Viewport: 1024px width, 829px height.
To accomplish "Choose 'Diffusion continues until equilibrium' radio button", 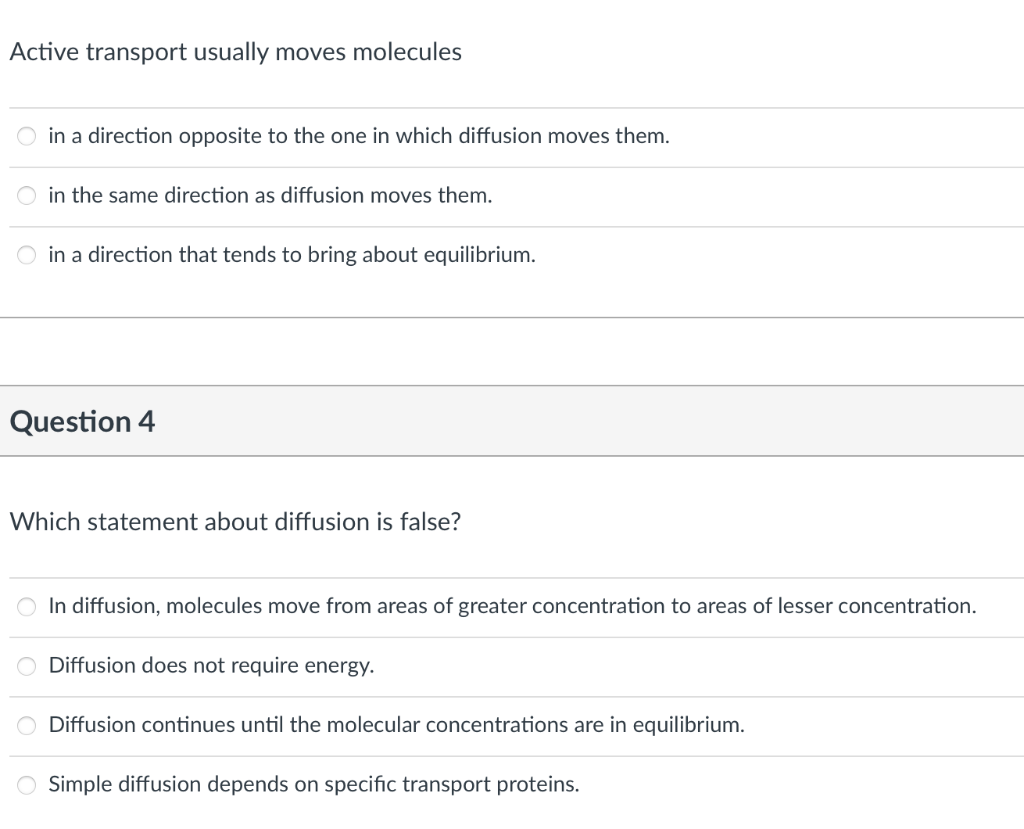I will click(x=27, y=726).
